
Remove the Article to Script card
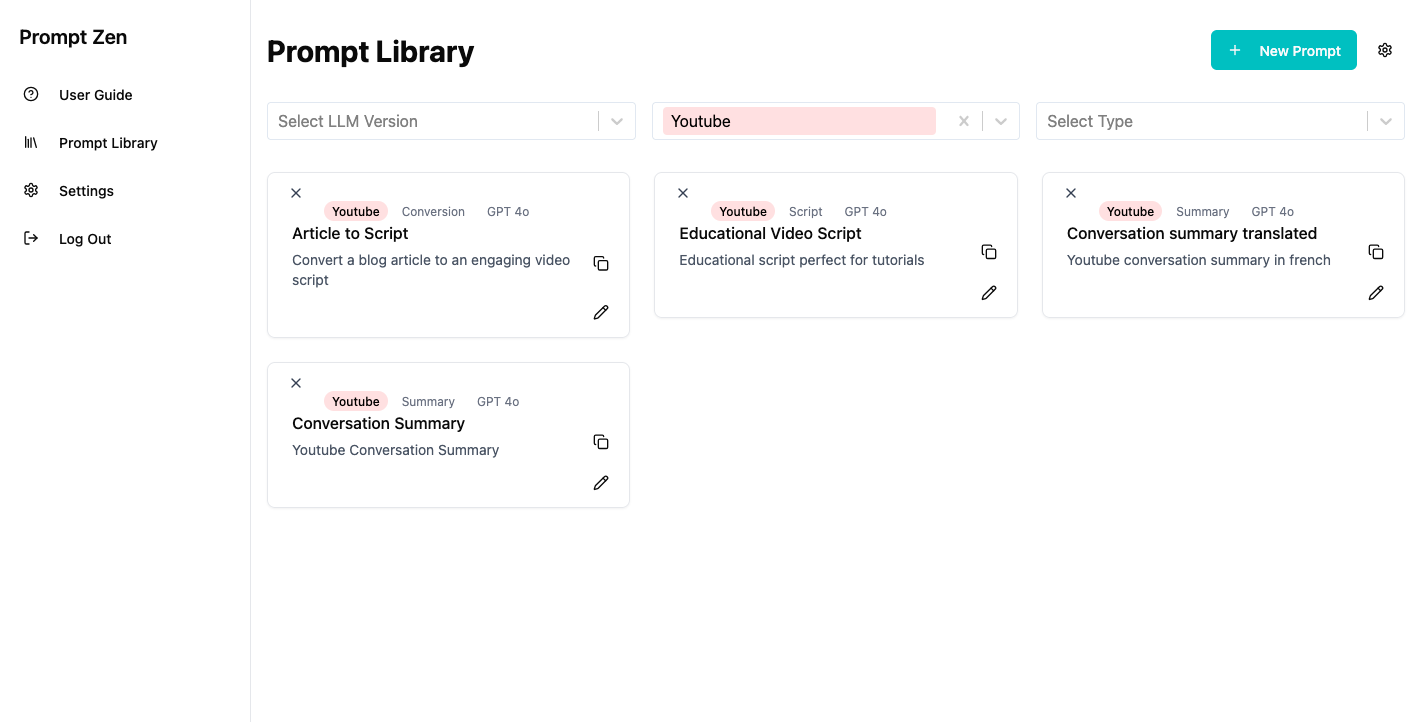click(296, 193)
